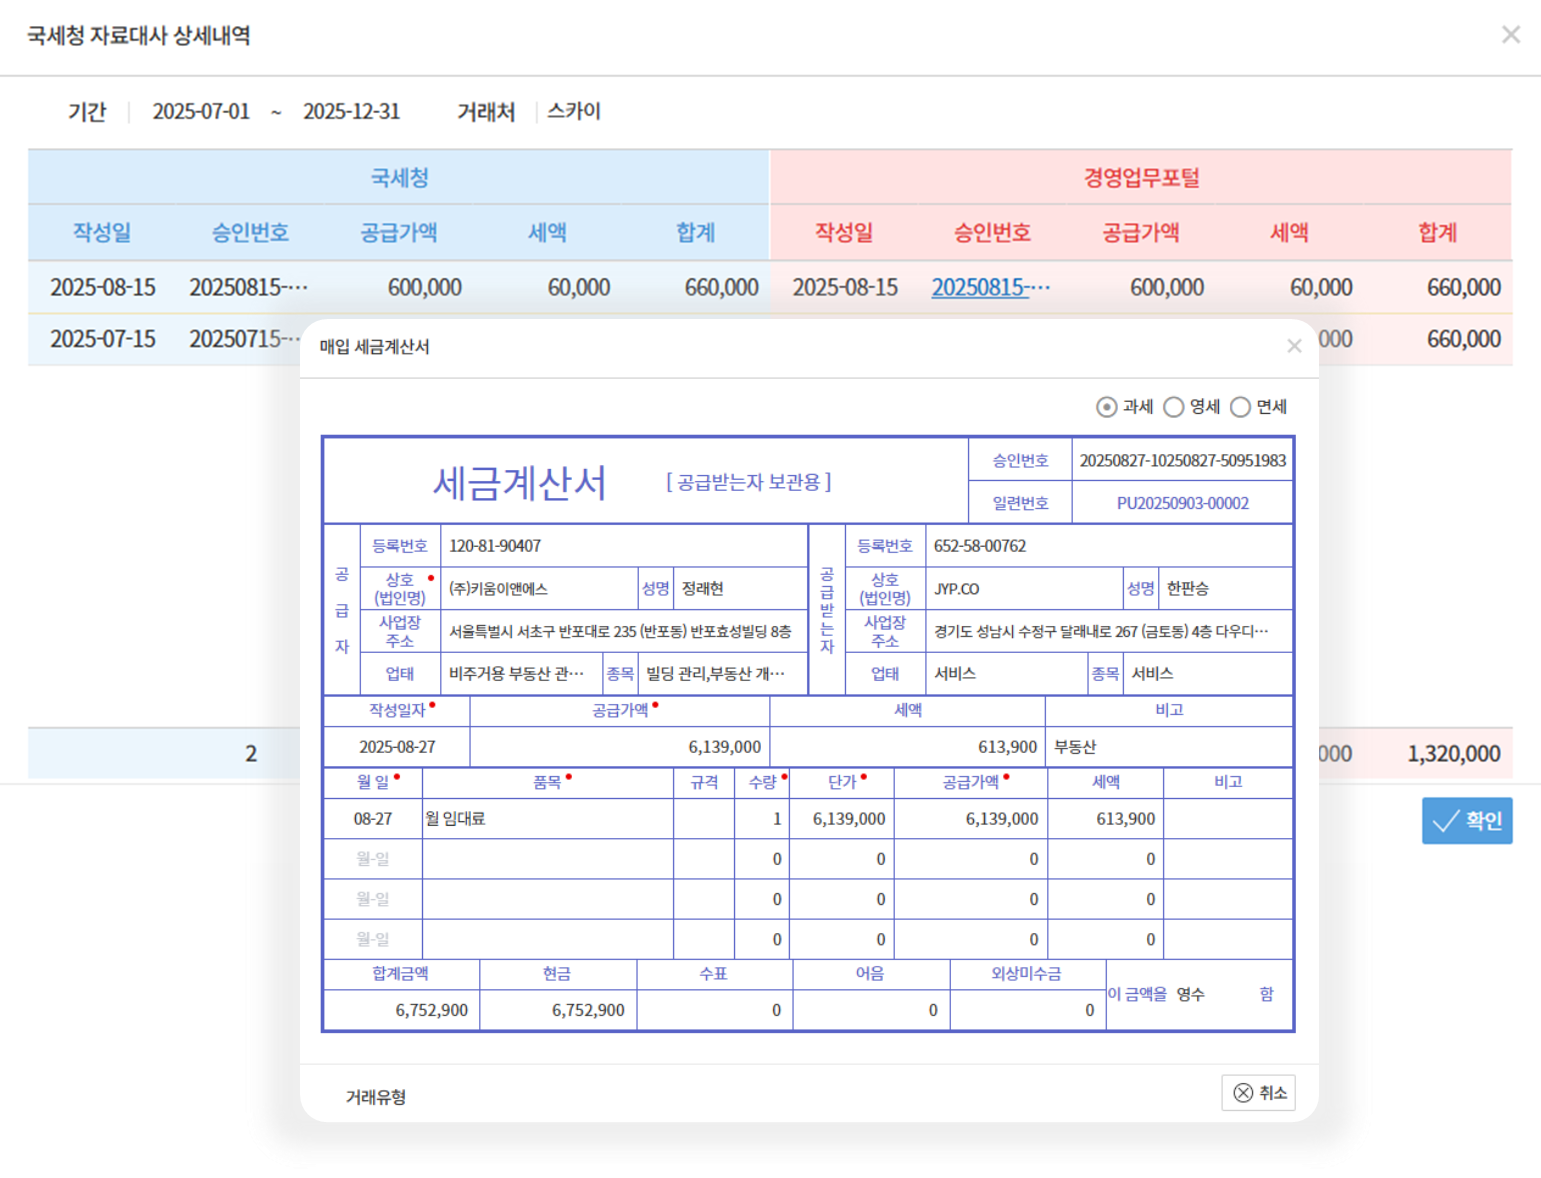Image resolution: width=1541 pixels, height=1178 pixels.
Task: Click the 확인 confirm button
Action: (x=1466, y=821)
